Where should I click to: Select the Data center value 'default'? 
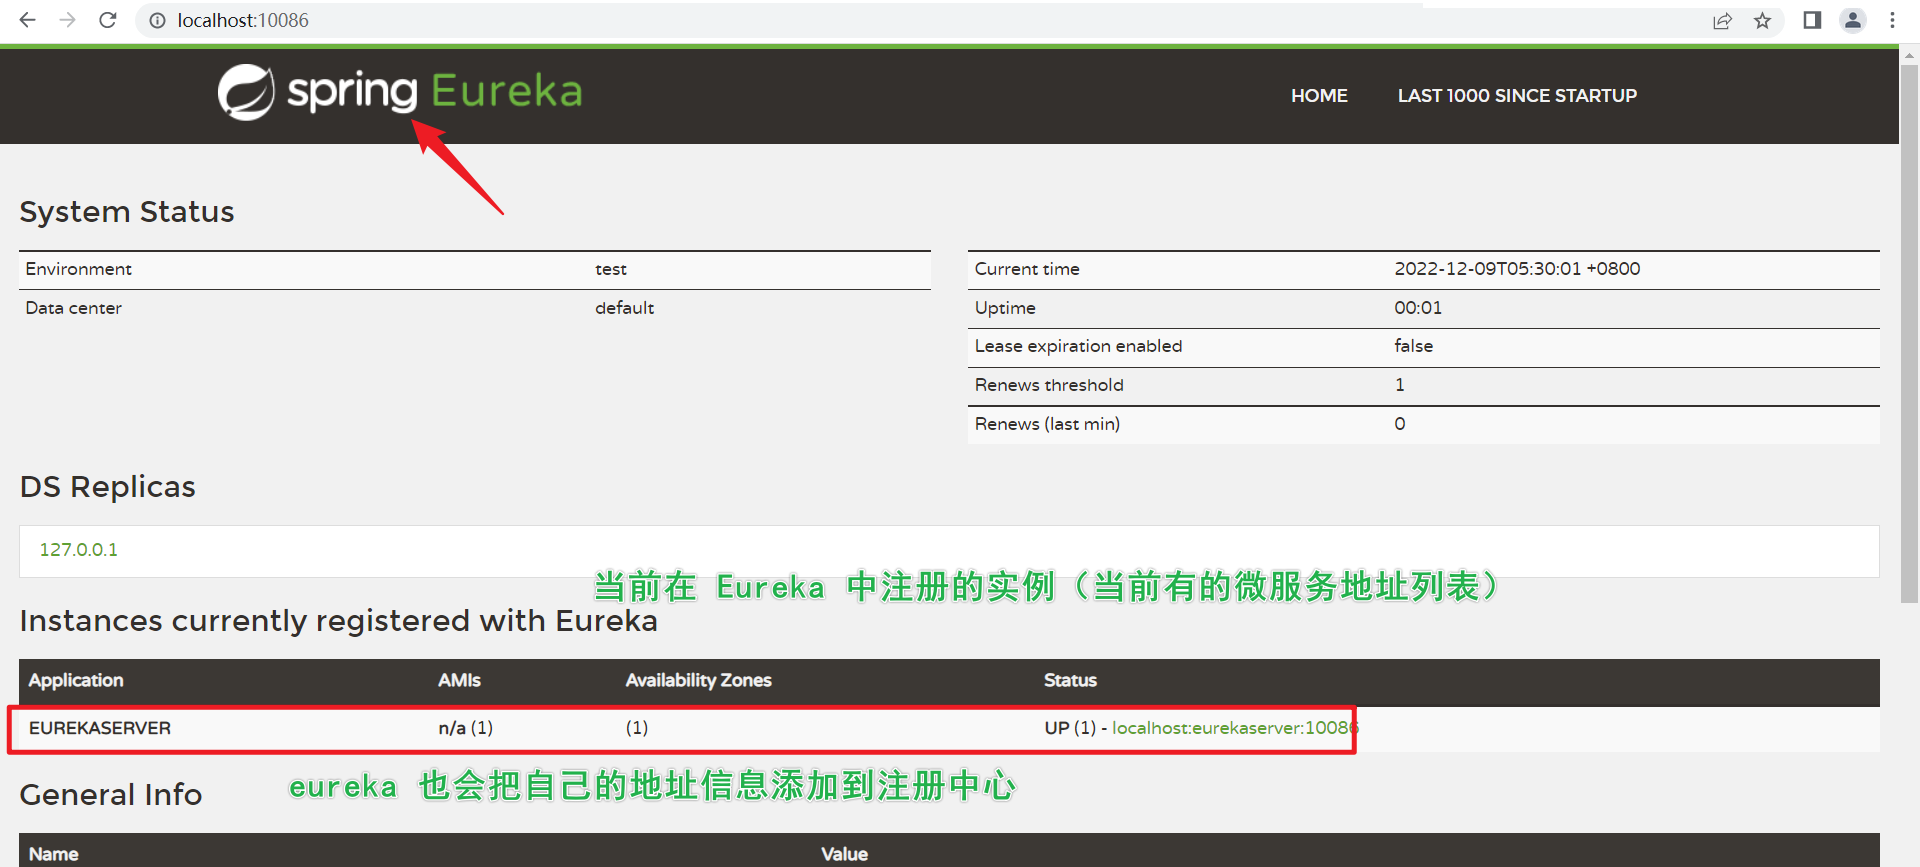click(x=625, y=308)
